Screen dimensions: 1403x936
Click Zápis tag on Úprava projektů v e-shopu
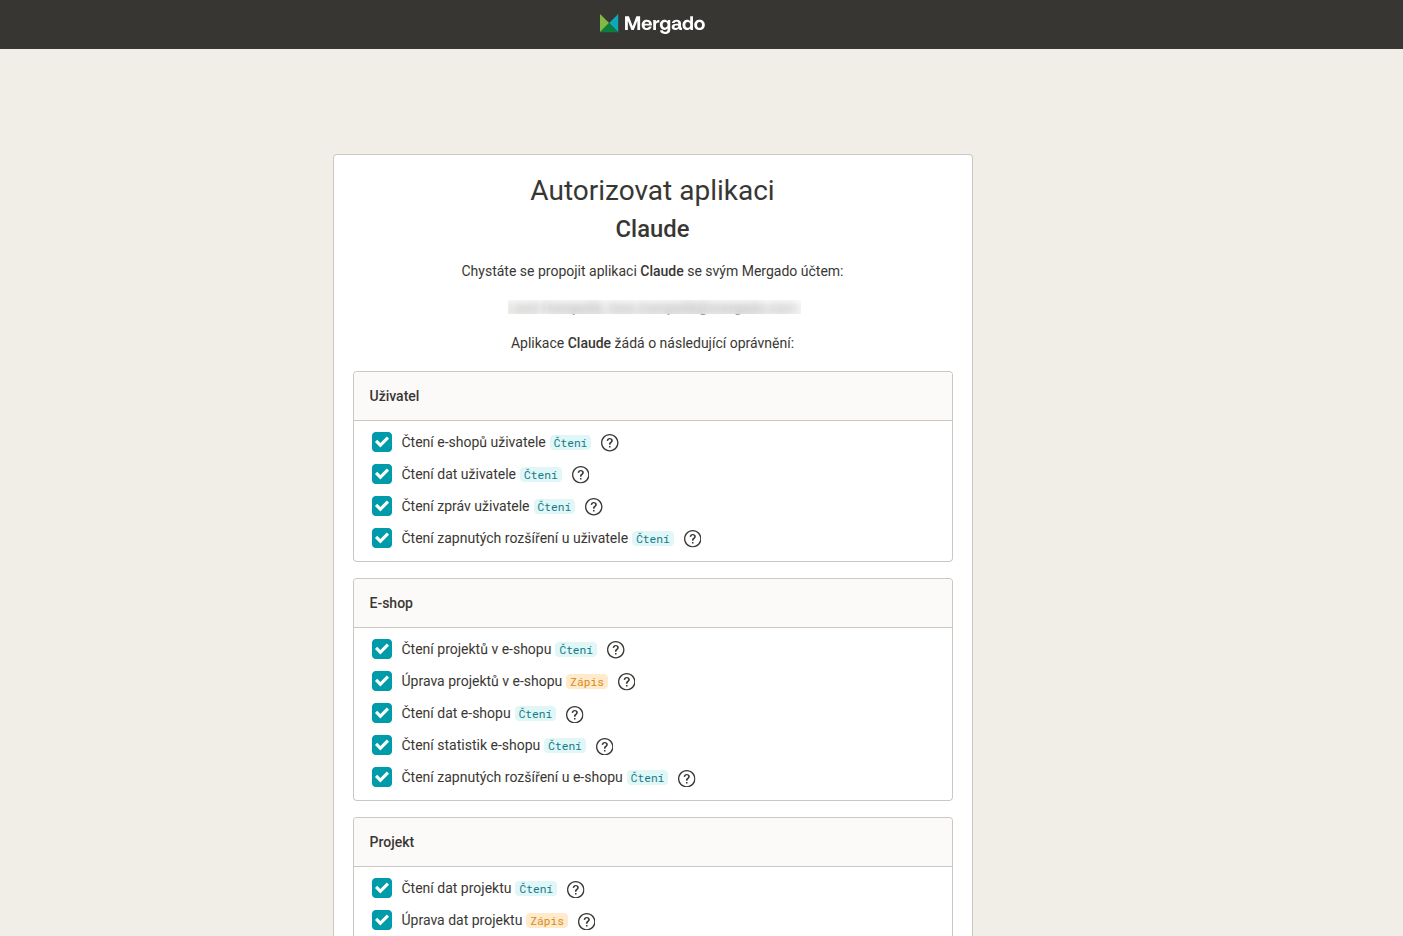(587, 682)
